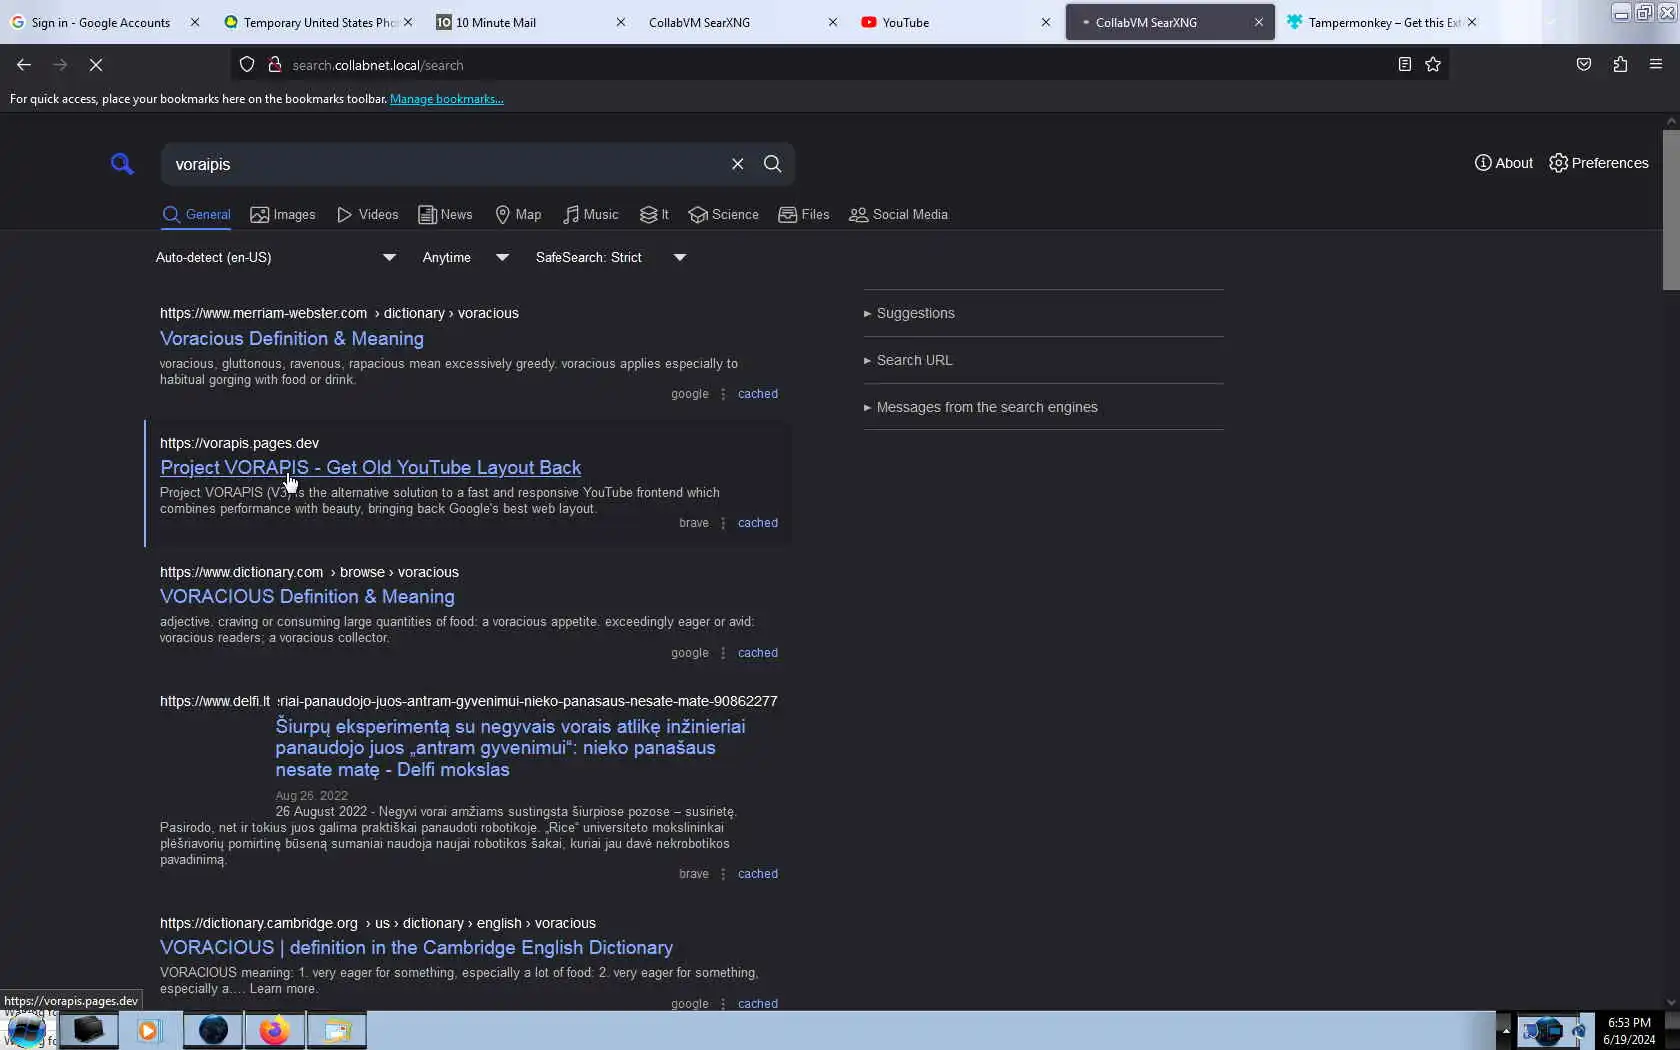This screenshot has width=1680, height=1050.
Task: Open the About page
Action: (x=1503, y=163)
